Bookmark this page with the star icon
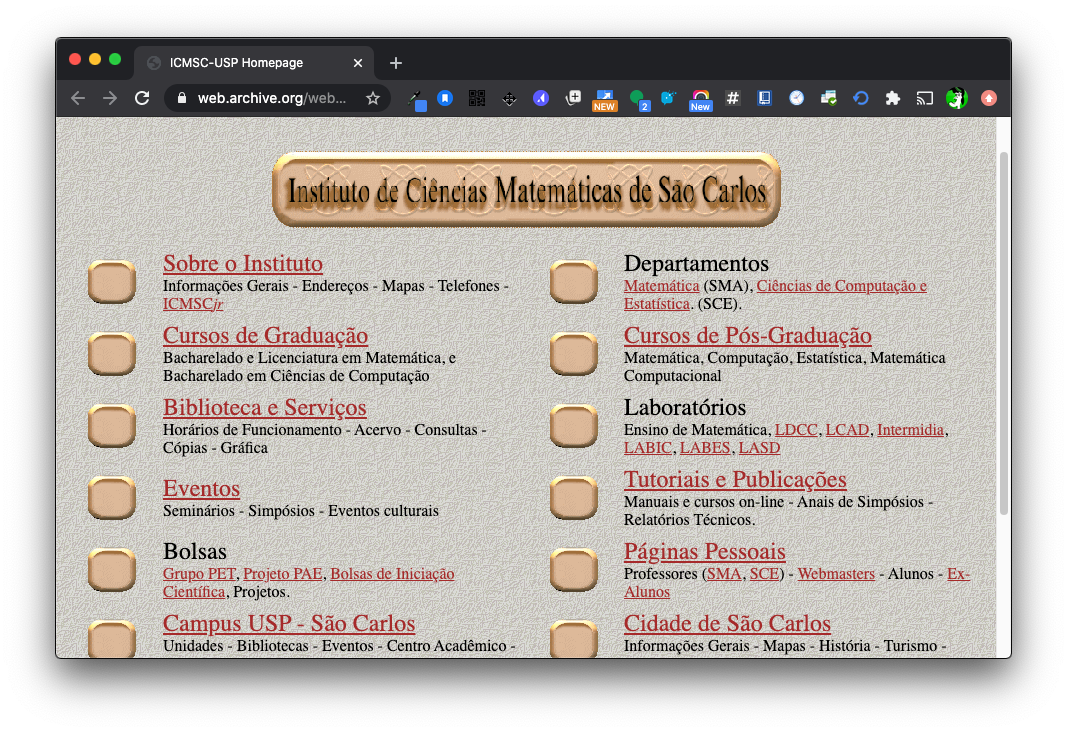The width and height of the screenshot is (1067, 732). 372,98
